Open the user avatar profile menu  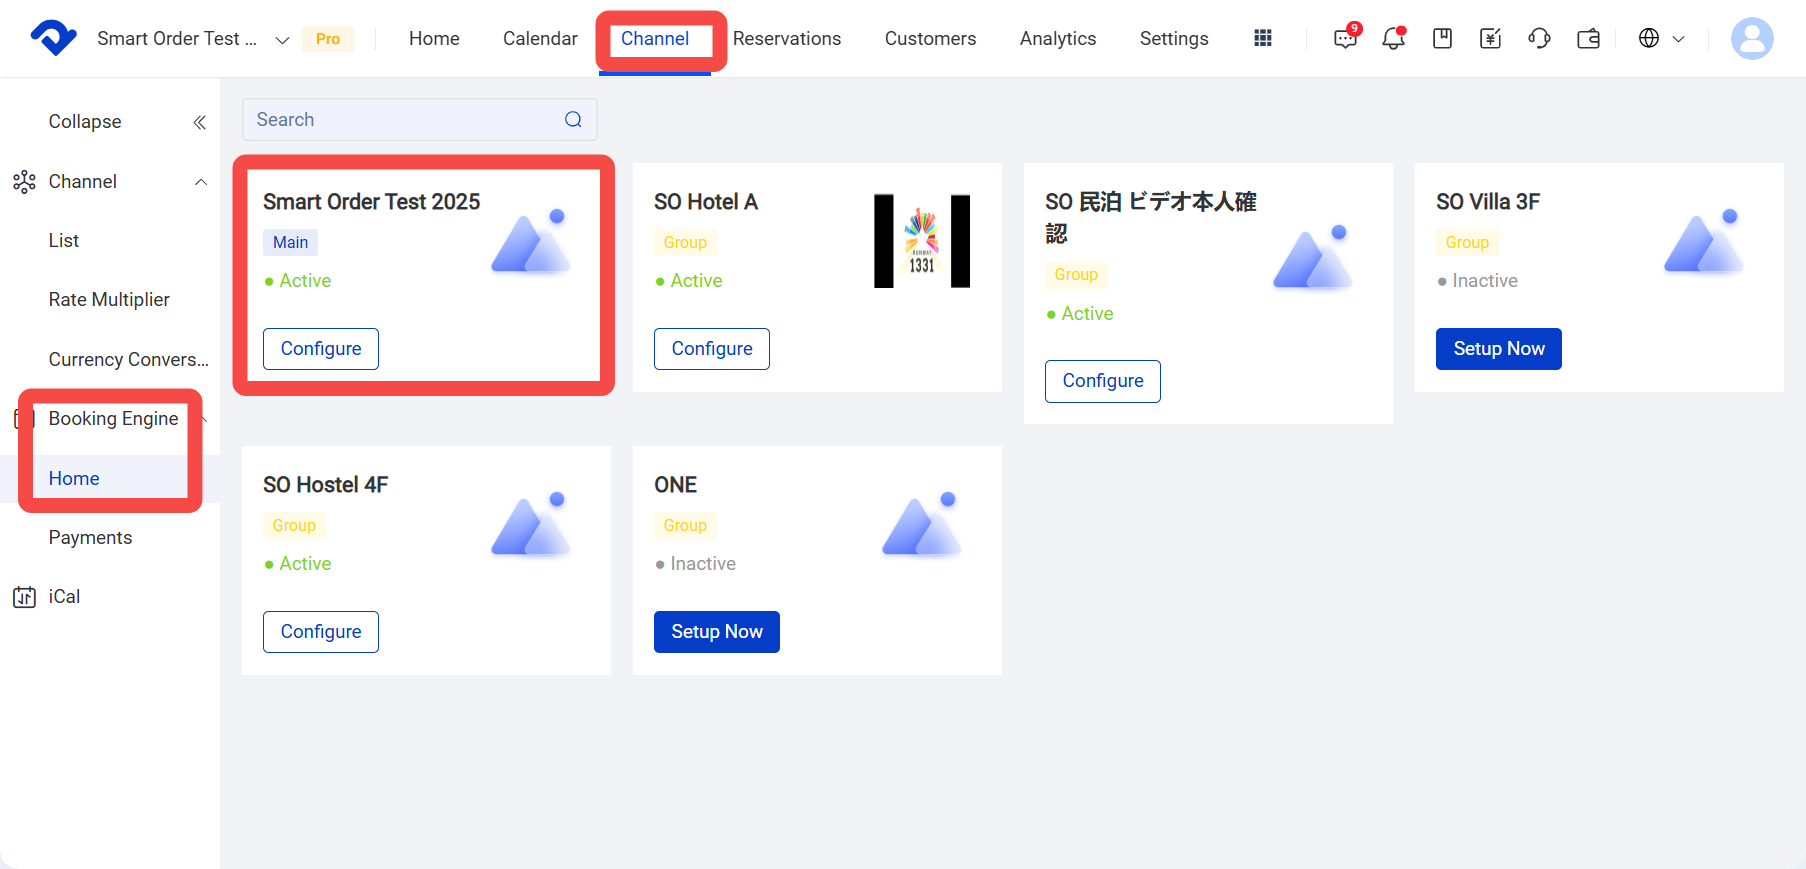(1752, 38)
